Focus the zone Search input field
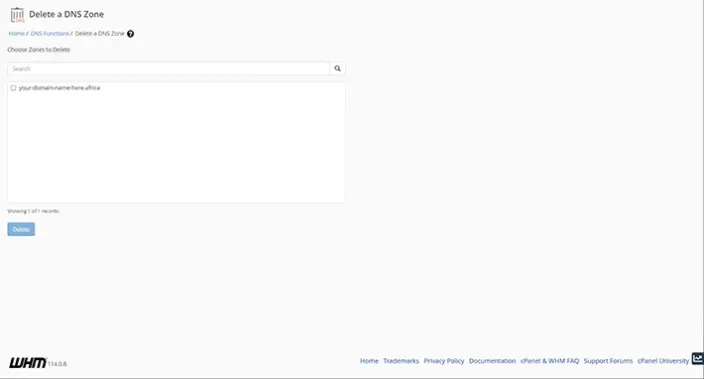Image resolution: width=704 pixels, height=379 pixels. 168,69
